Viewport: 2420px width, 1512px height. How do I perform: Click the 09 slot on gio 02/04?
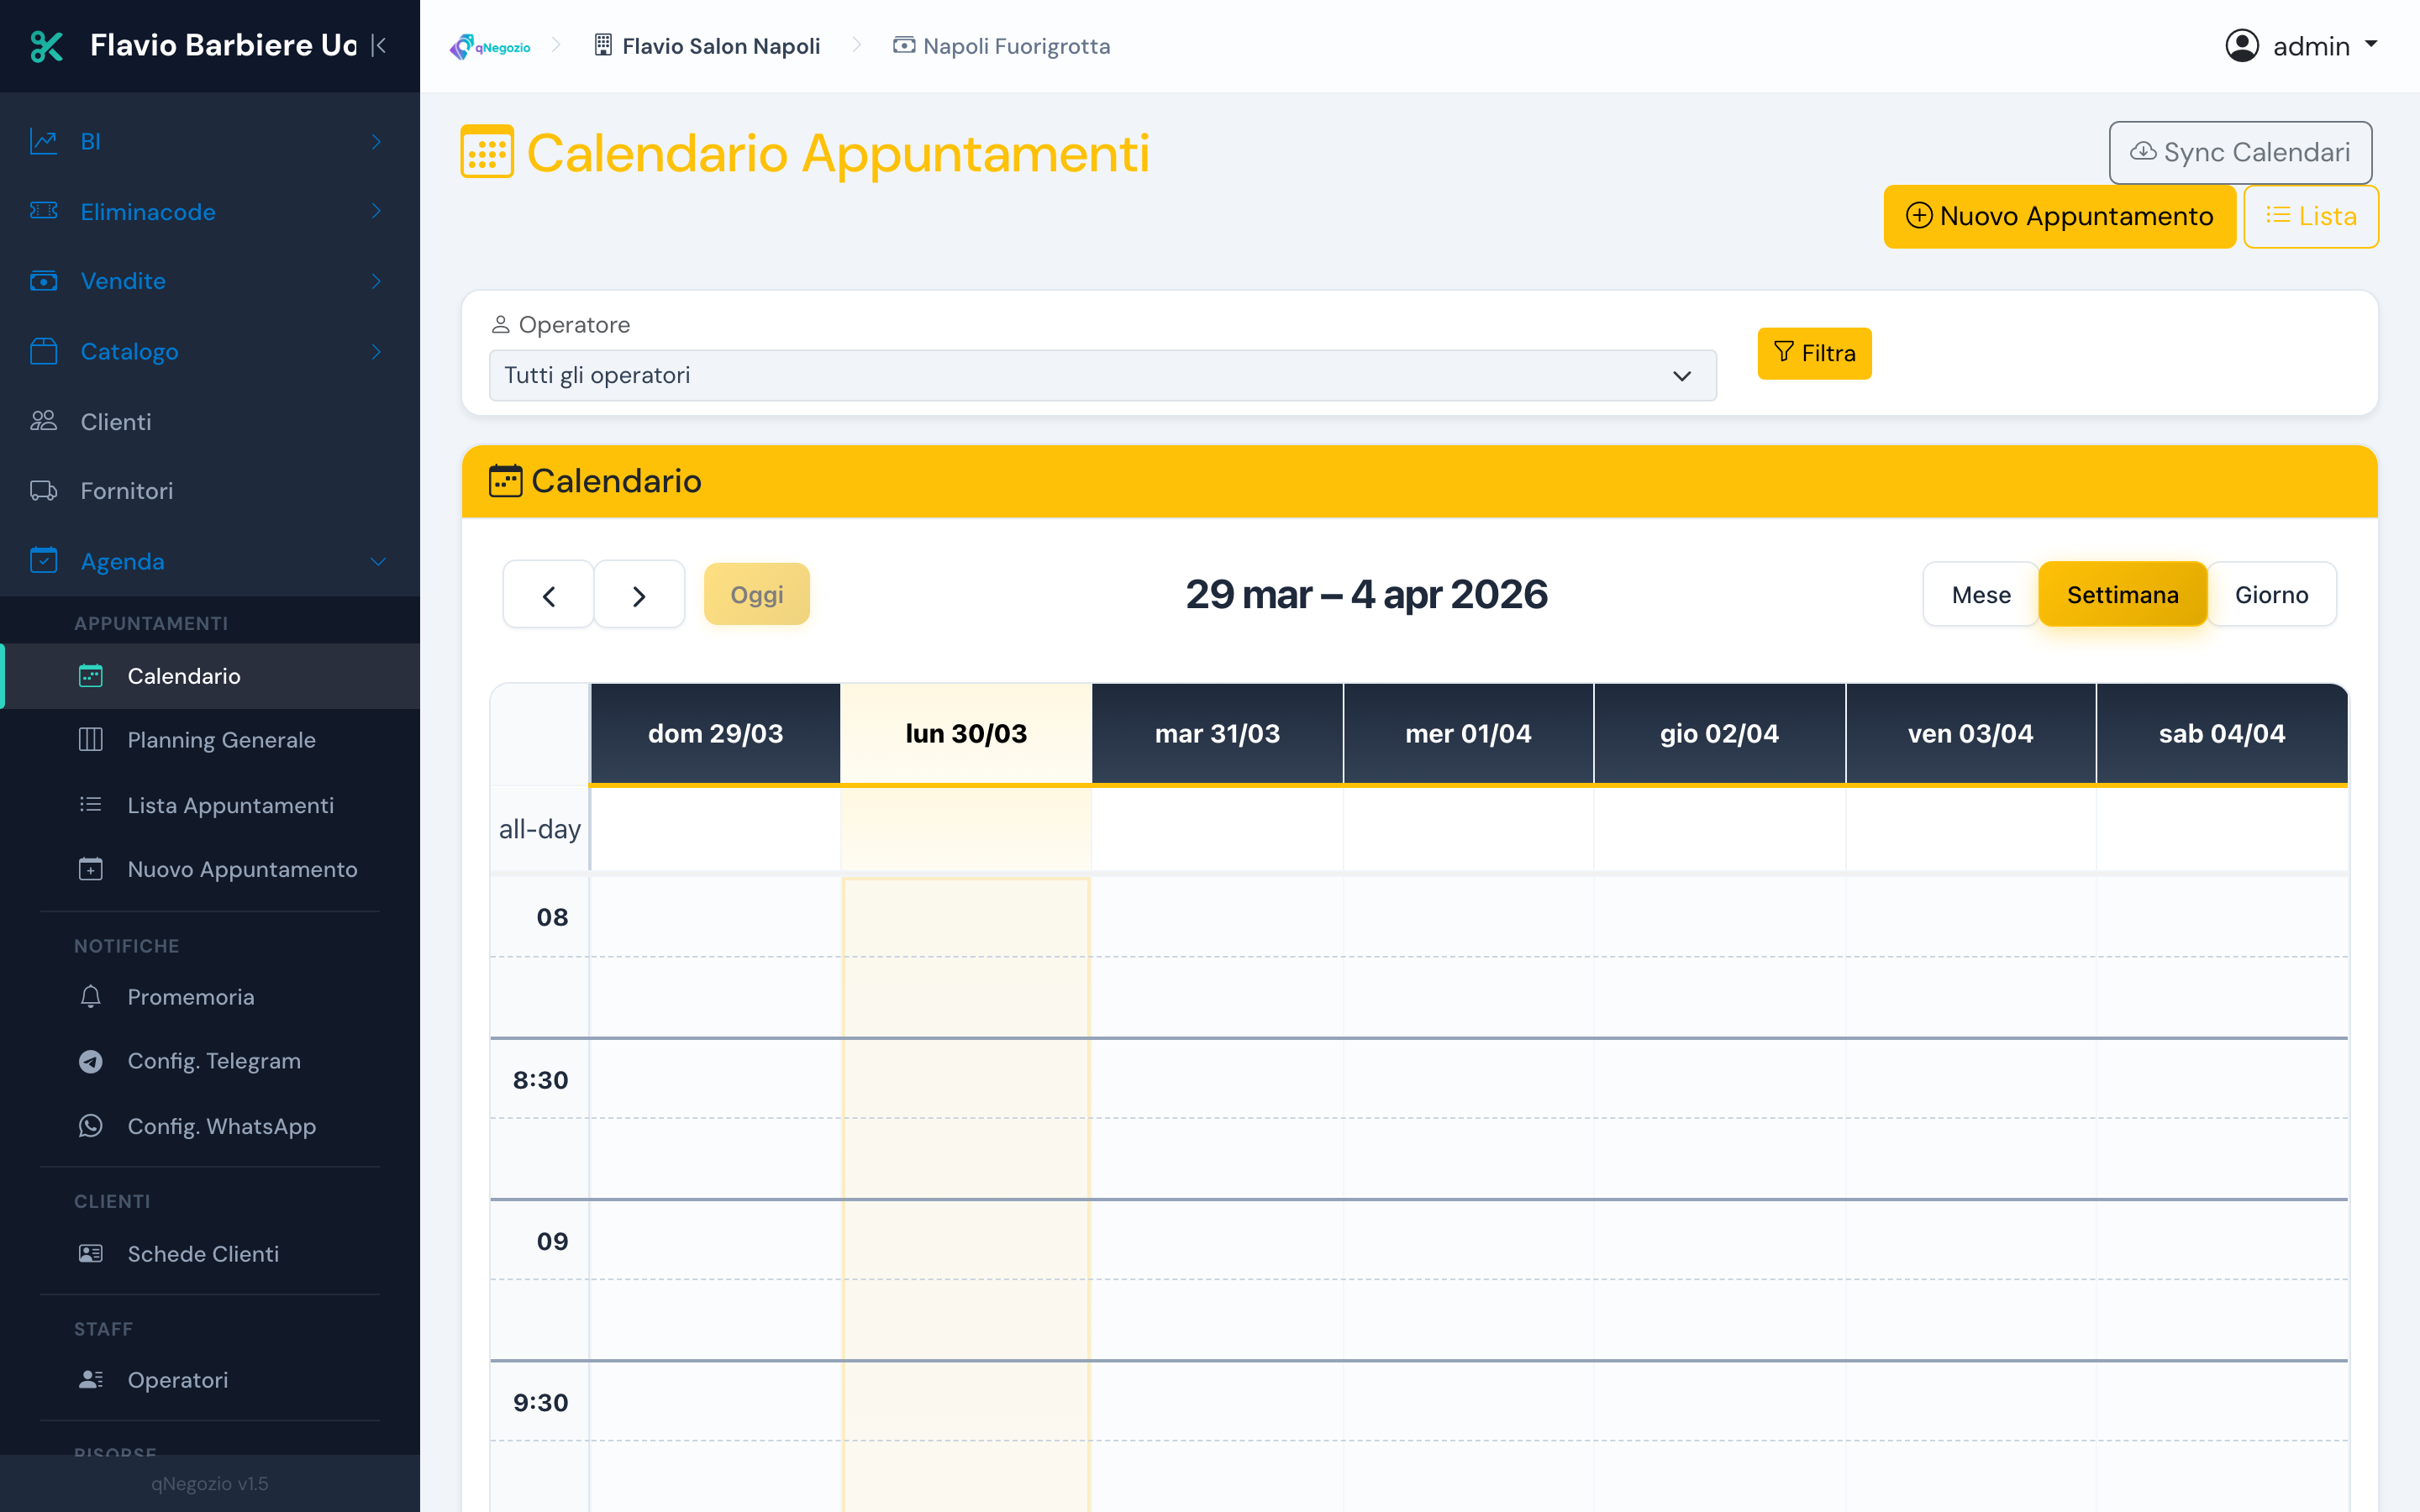(x=1719, y=1240)
